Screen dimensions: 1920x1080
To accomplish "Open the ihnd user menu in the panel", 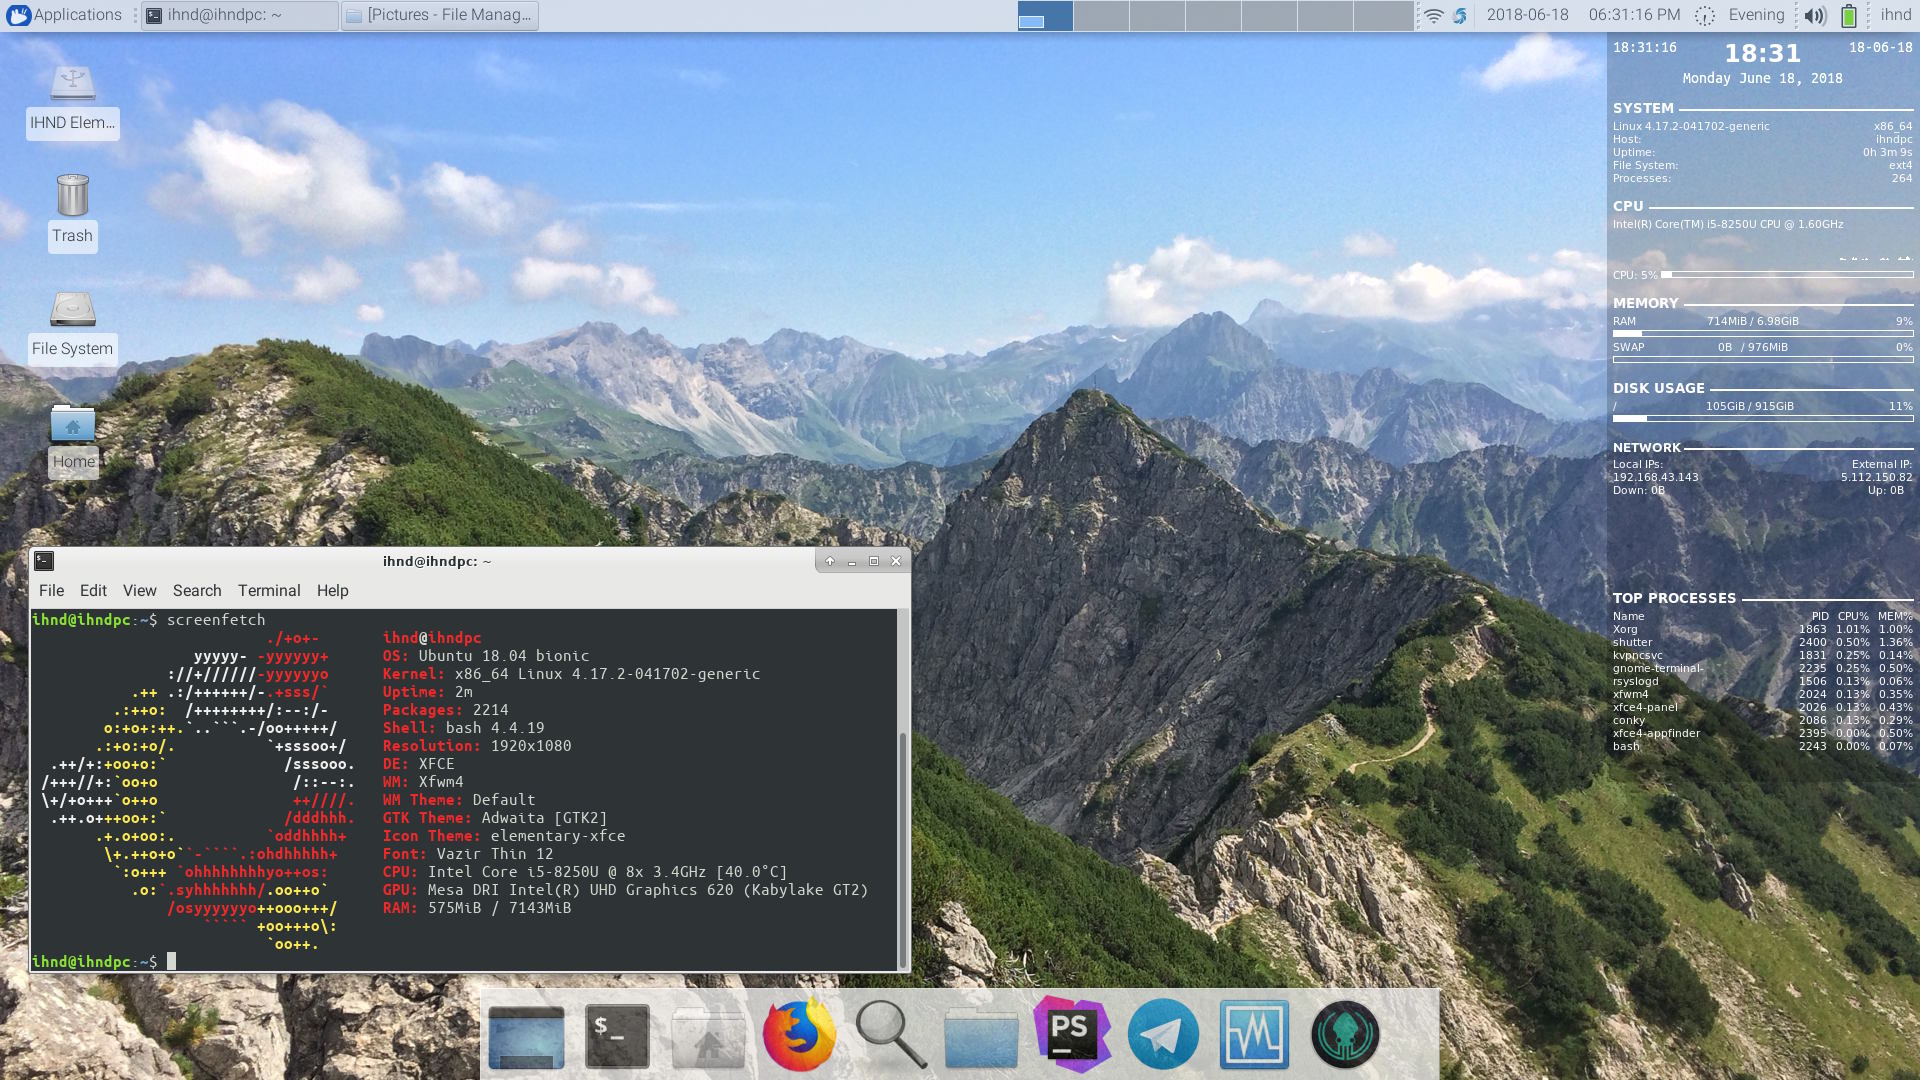I will pyautogui.click(x=1895, y=15).
